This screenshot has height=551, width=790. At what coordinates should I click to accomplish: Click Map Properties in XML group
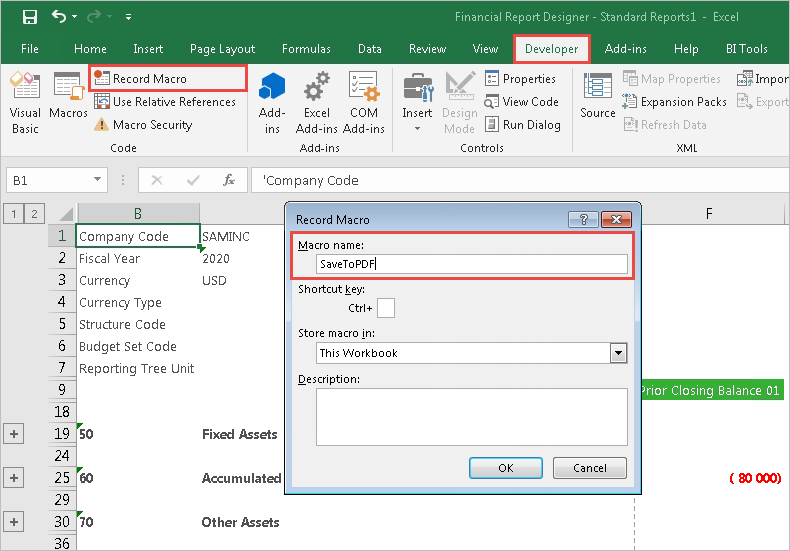click(x=672, y=79)
